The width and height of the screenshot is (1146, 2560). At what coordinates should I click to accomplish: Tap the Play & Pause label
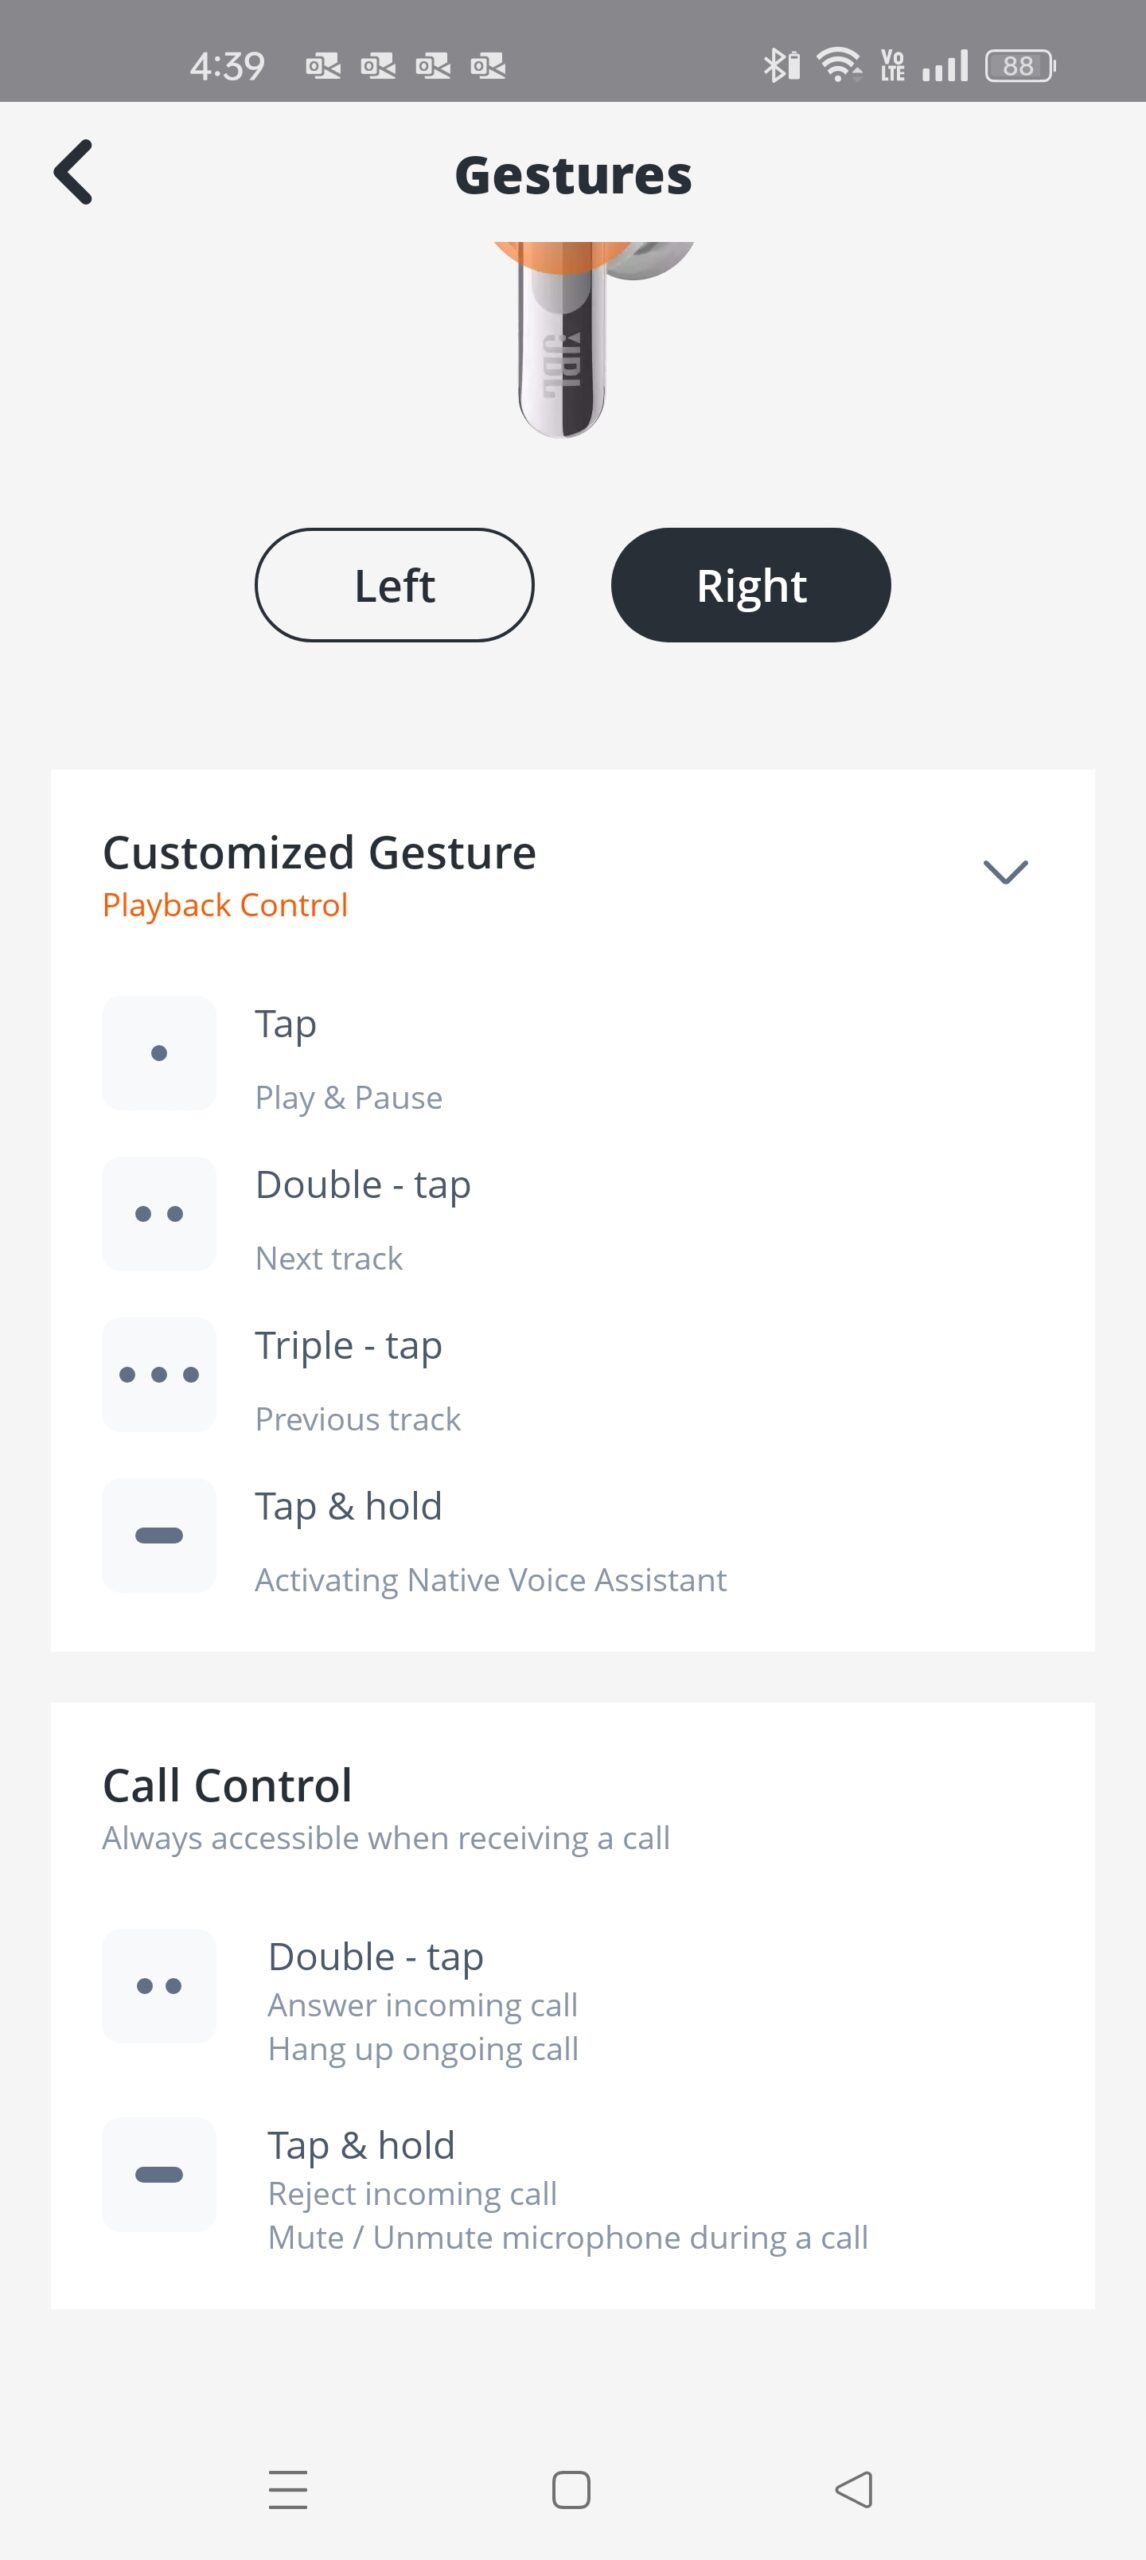coord(348,1098)
